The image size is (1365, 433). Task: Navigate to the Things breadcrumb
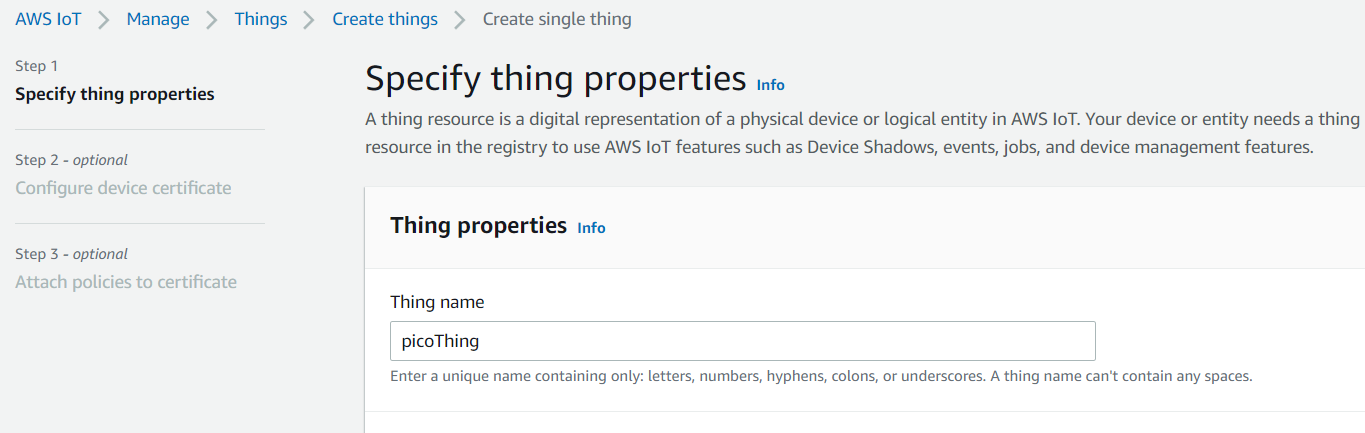click(x=261, y=19)
